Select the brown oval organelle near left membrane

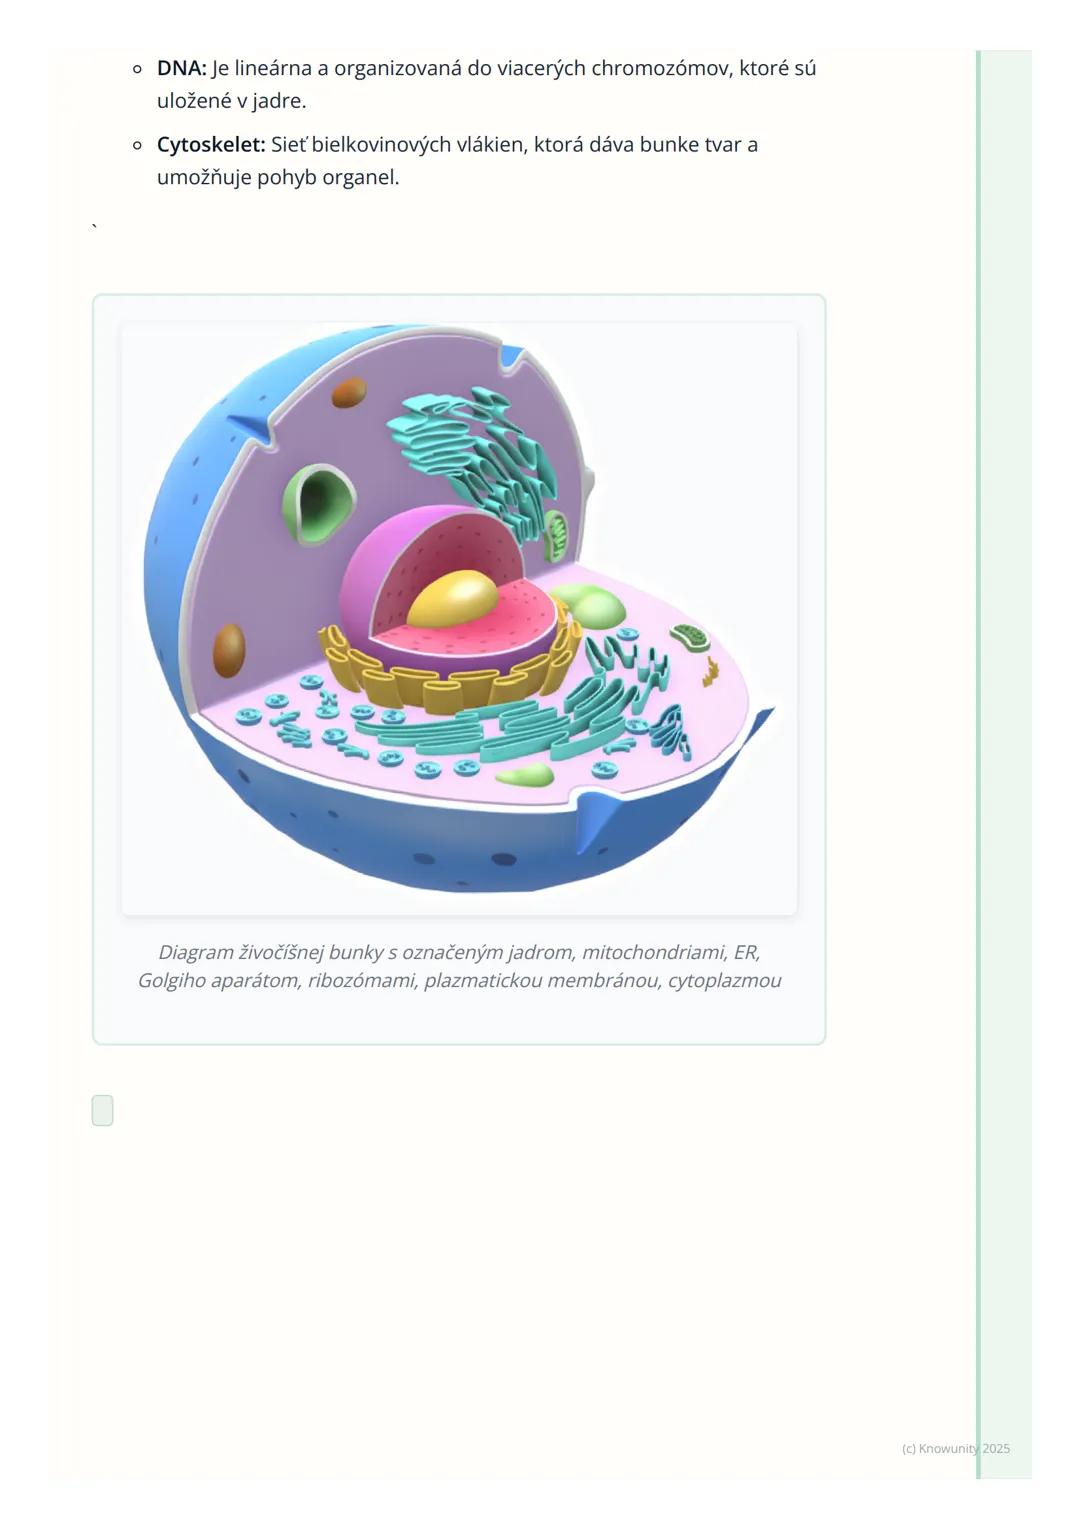pos(229,650)
